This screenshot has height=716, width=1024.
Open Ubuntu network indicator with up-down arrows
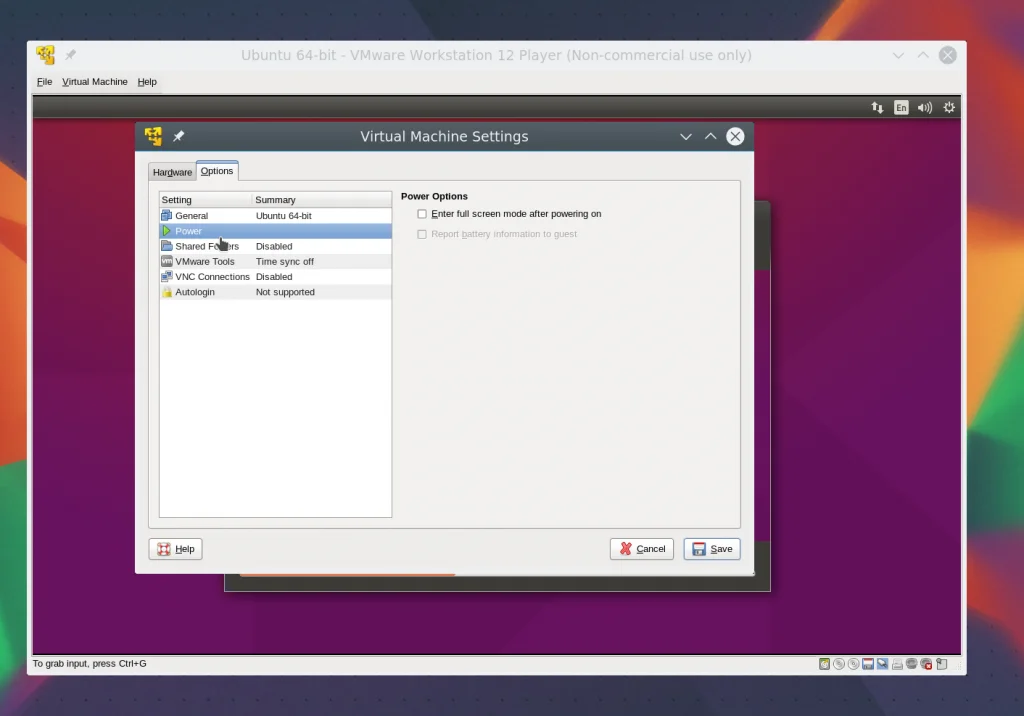click(877, 107)
